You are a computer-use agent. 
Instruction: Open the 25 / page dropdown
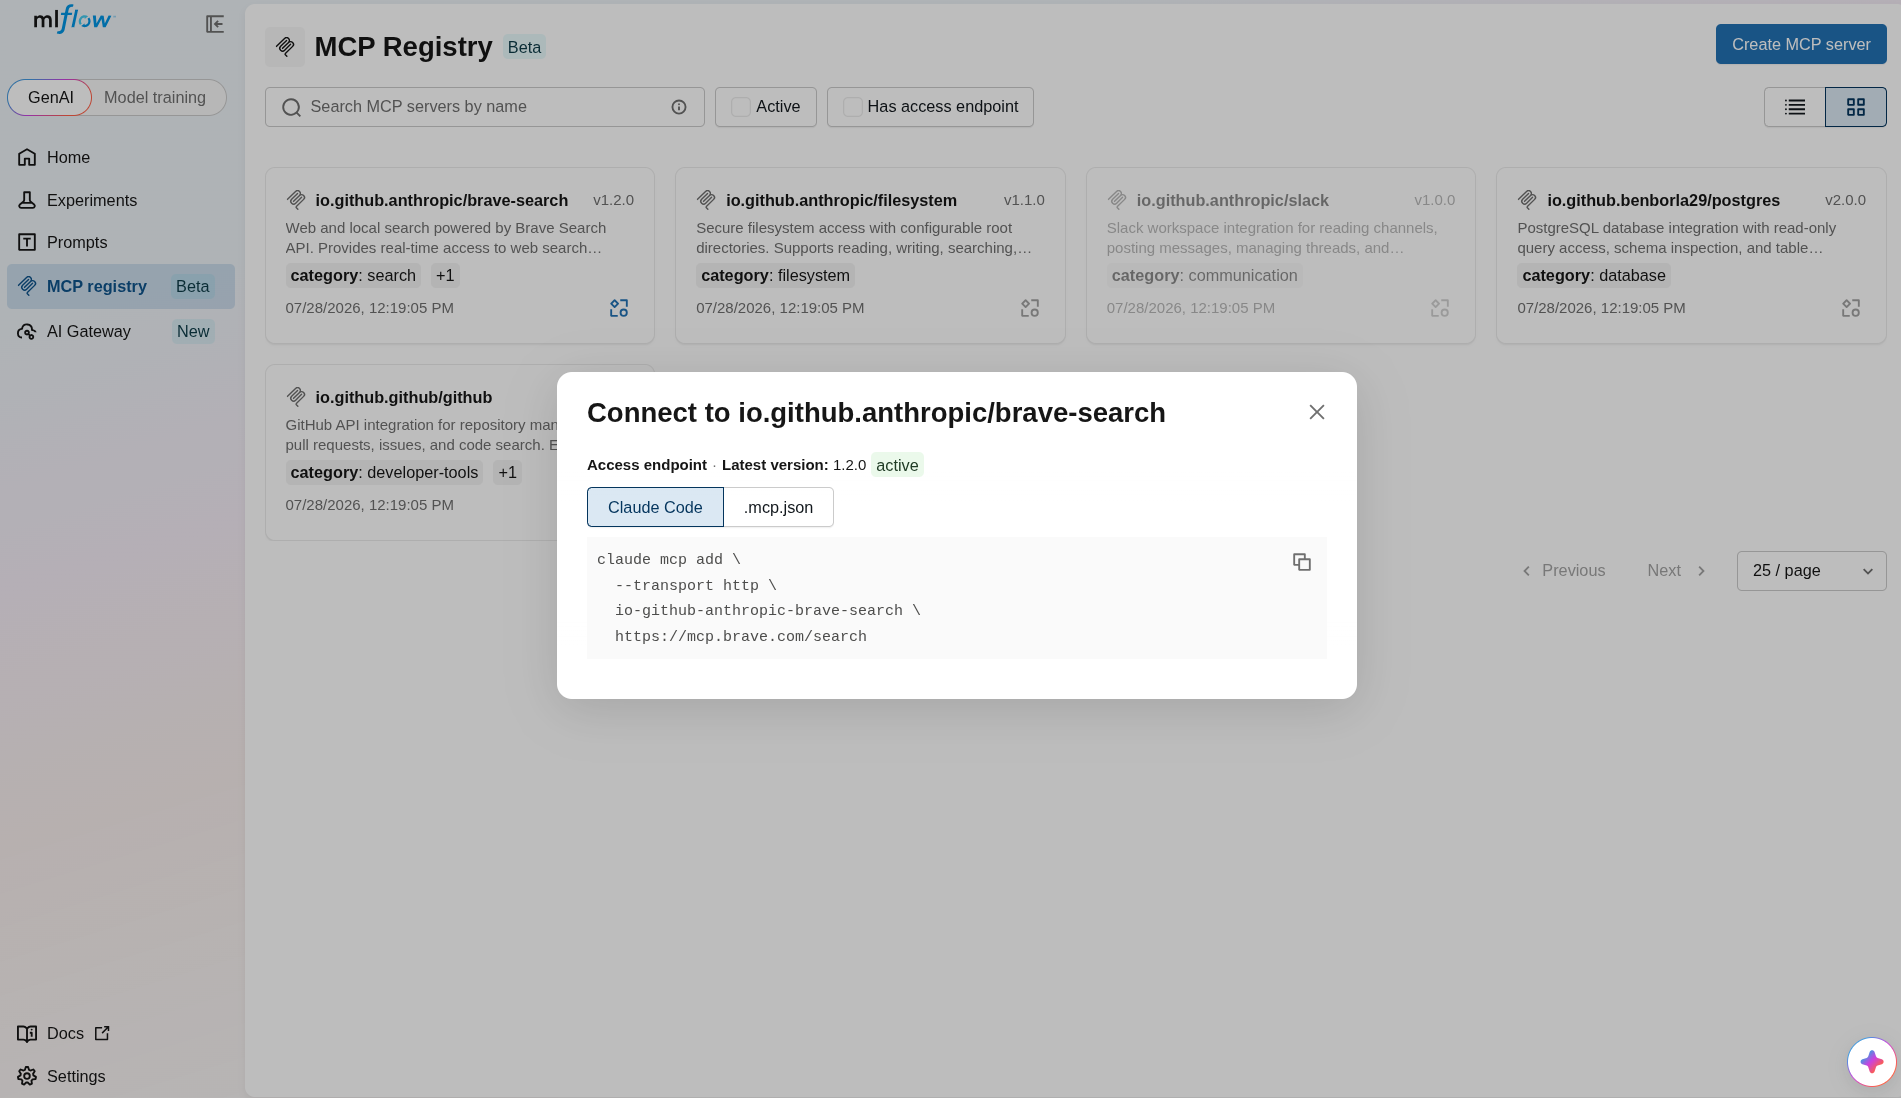coord(1811,571)
